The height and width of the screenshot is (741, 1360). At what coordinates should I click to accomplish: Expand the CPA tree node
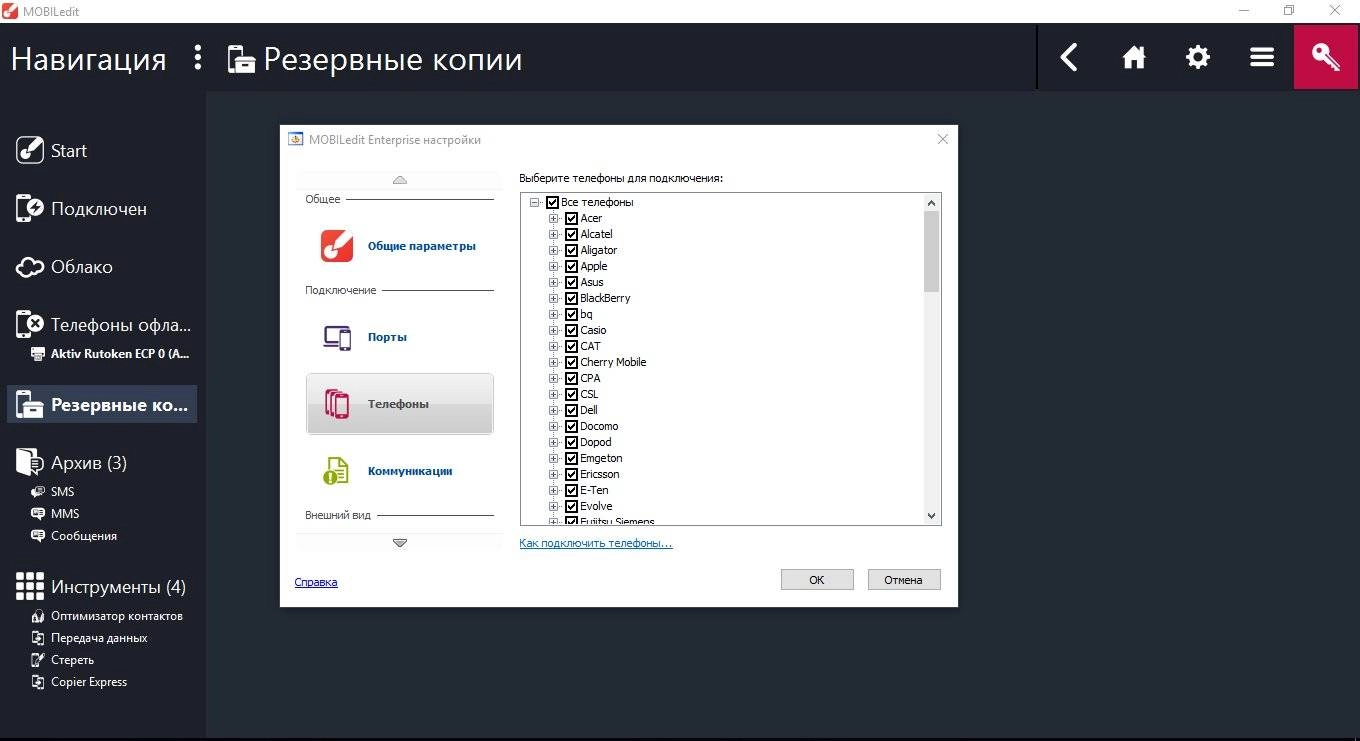pos(554,378)
